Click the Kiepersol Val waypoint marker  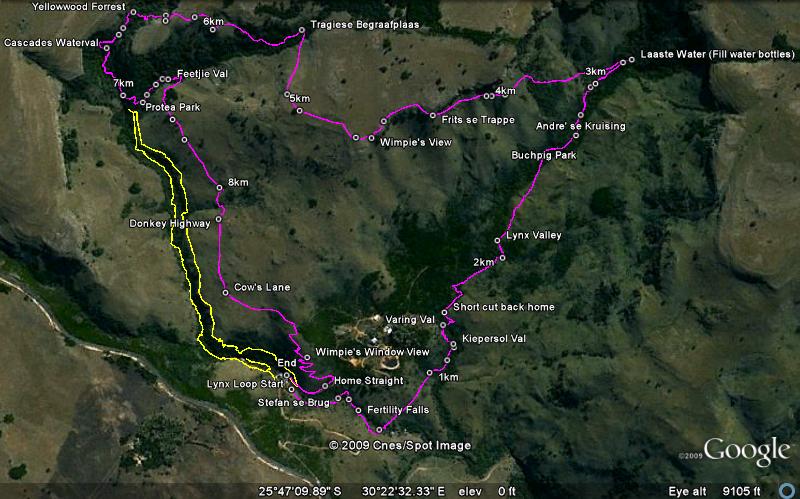click(454, 344)
